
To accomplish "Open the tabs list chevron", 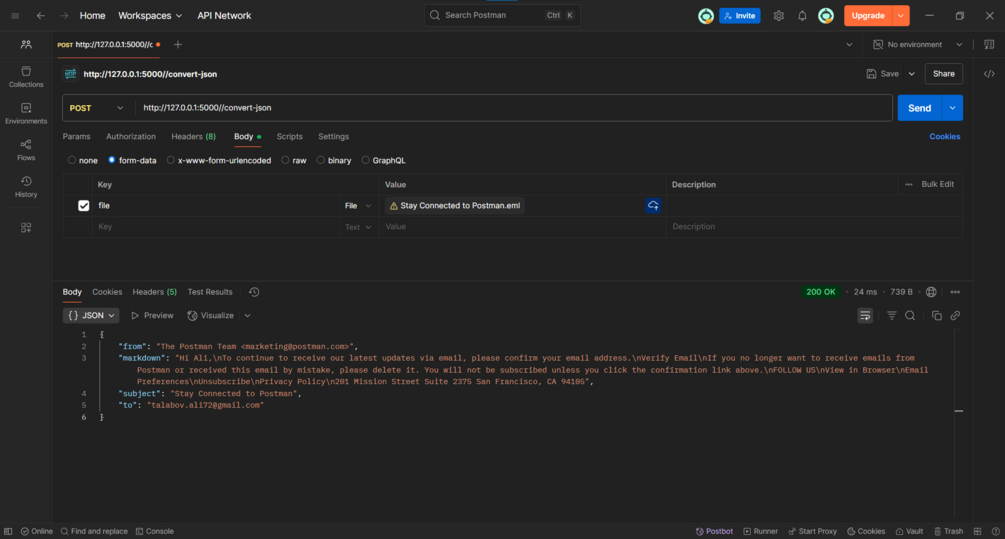I will [x=849, y=44].
